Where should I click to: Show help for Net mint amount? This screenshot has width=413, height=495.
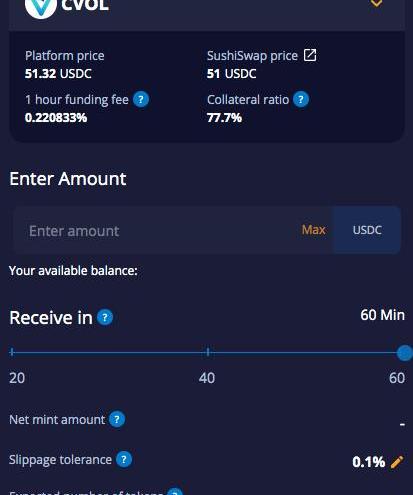tap(117, 419)
